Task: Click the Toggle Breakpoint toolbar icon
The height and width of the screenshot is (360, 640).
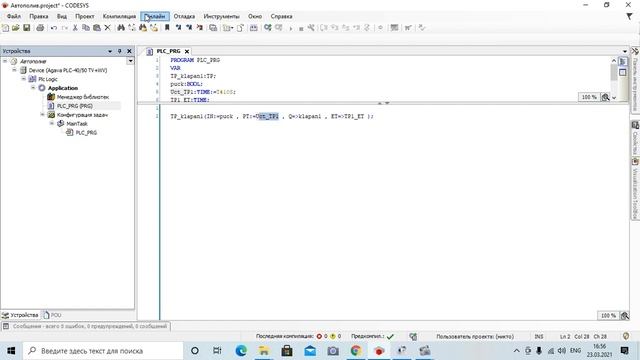Action: click(380, 28)
